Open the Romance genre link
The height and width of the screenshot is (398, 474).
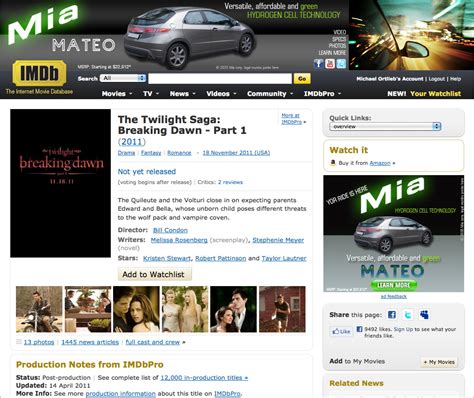179,153
